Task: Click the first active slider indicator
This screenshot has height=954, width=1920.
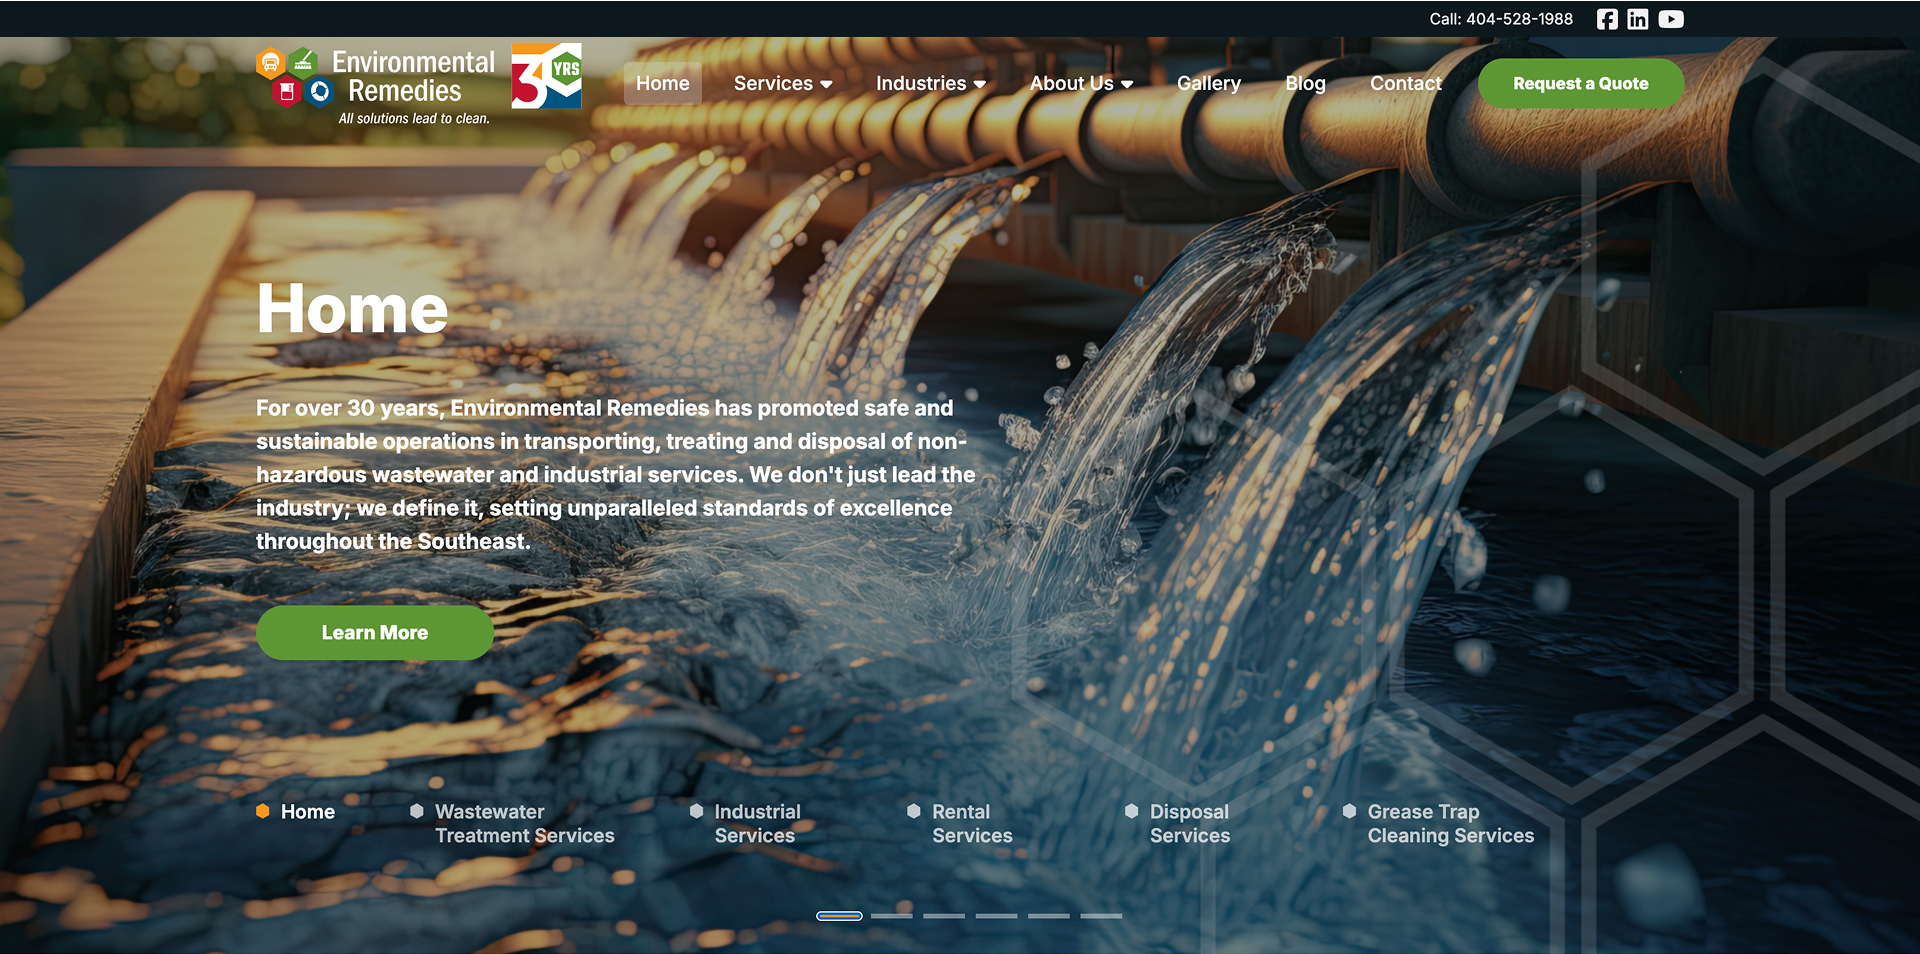Action: [x=839, y=916]
